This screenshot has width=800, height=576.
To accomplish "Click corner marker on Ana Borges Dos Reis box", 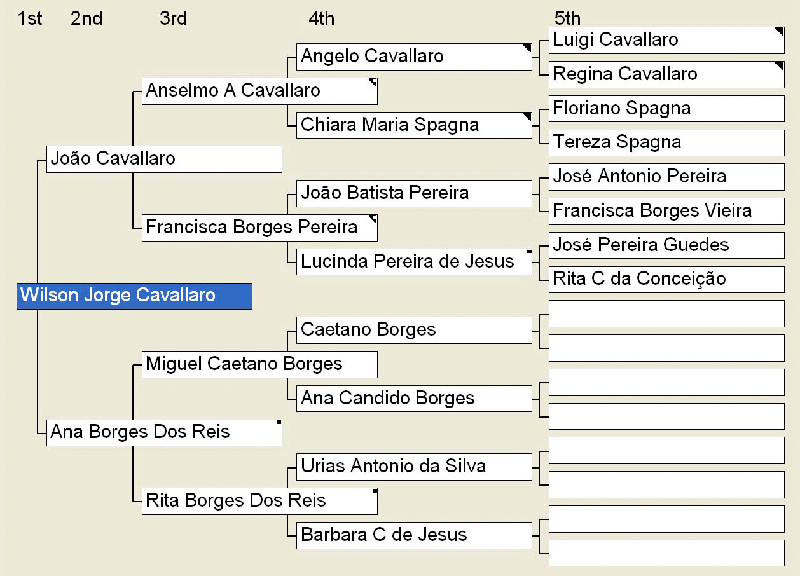I will [x=279, y=422].
